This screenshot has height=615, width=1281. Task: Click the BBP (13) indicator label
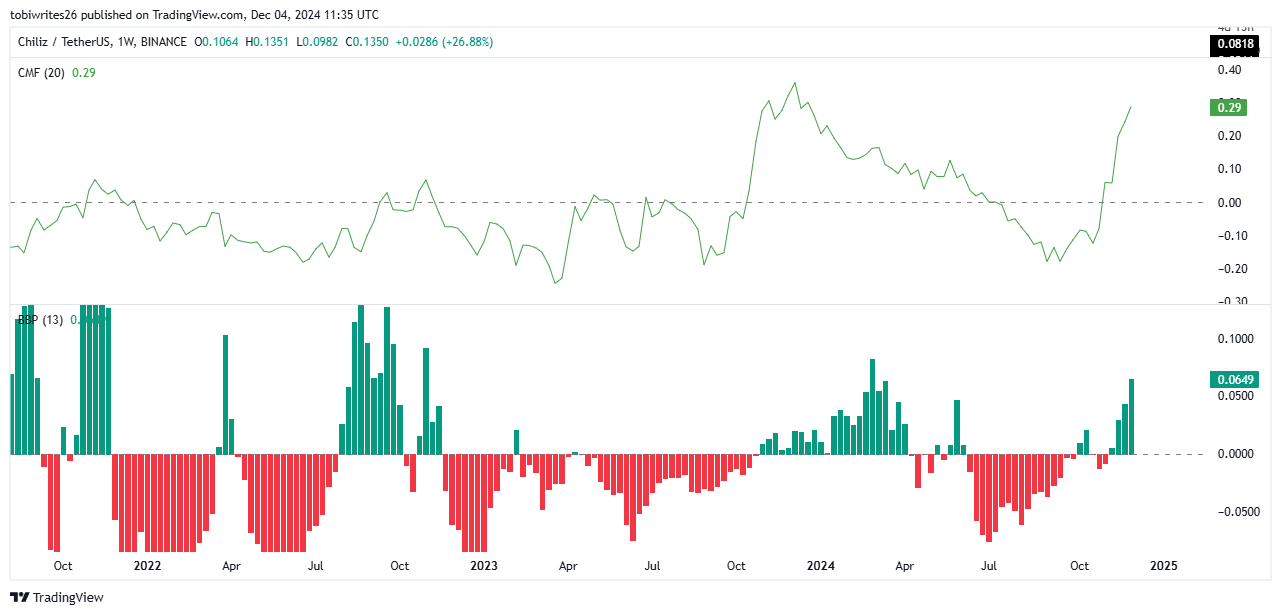(41, 320)
